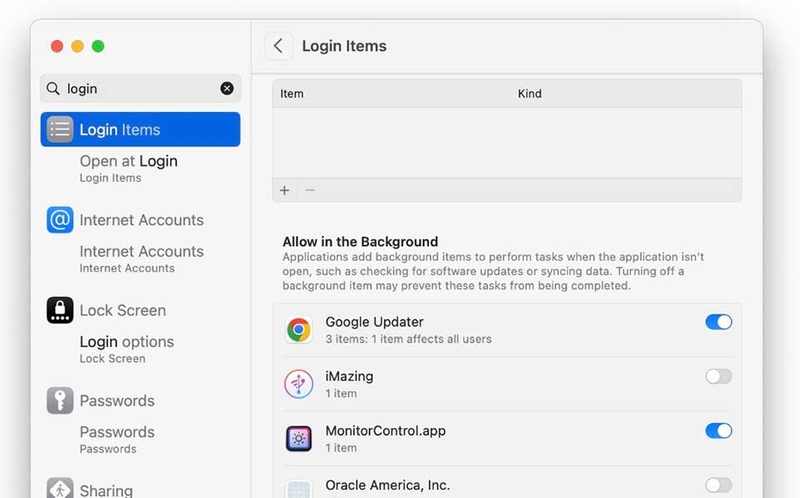Click the Google Chrome icon for Google Updater
800x498 pixels.
tap(298, 330)
